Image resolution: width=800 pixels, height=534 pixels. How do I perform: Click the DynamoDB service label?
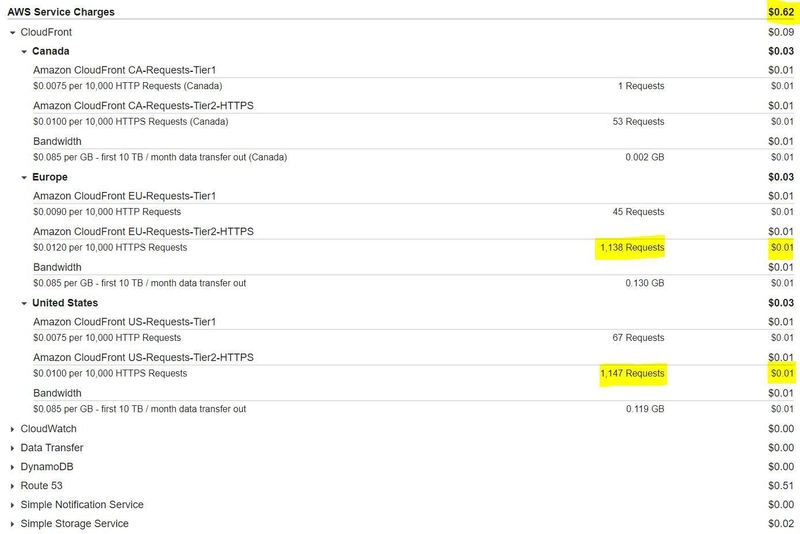tap(47, 467)
